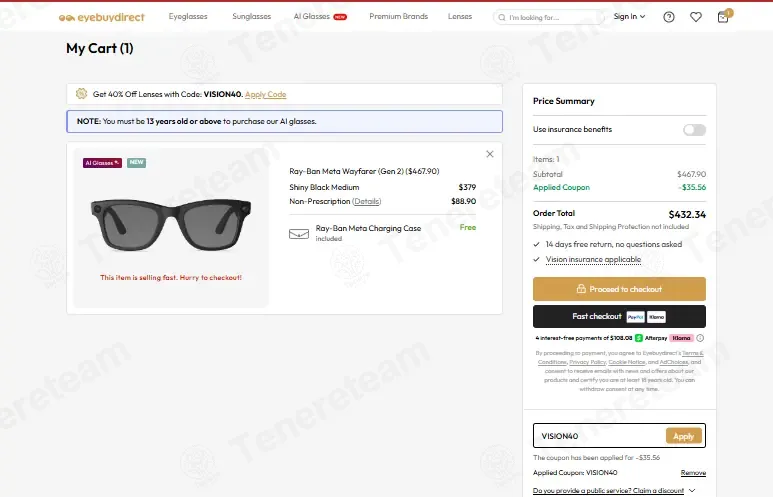Open Non-Prescription Details link
Image resolution: width=773 pixels, height=497 pixels.
pos(366,201)
